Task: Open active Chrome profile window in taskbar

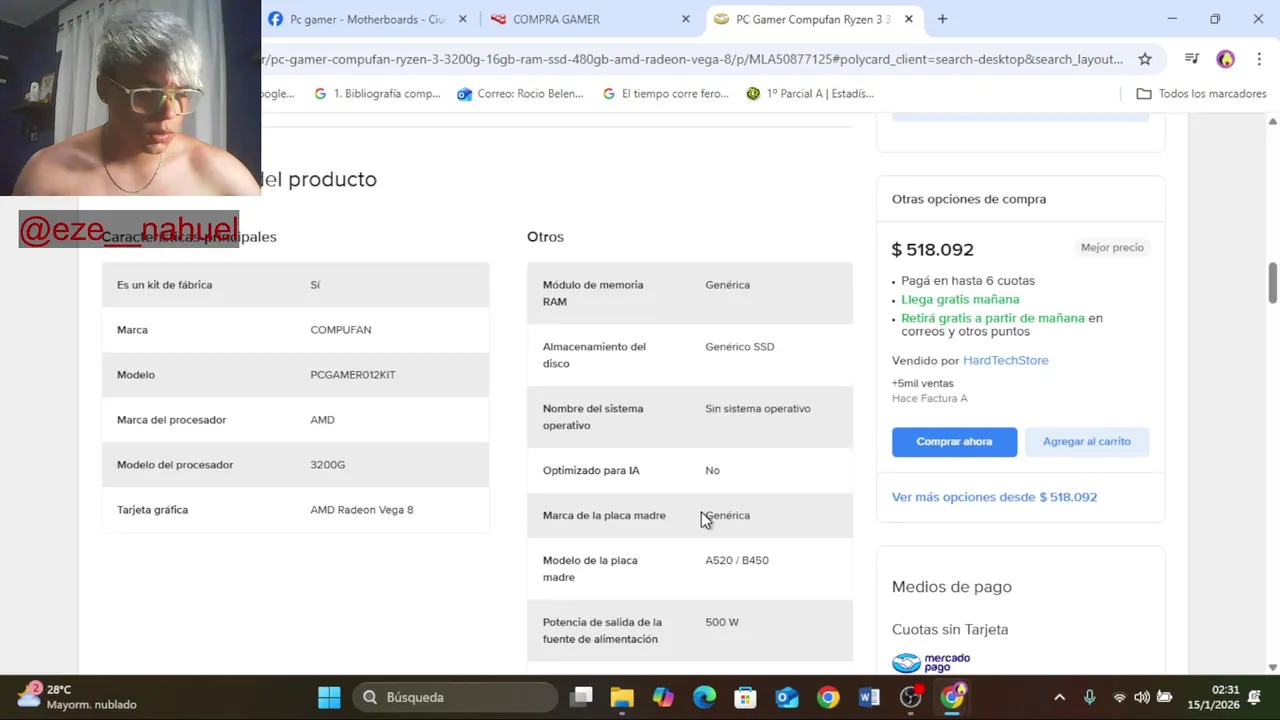Action: click(x=952, y=697)
